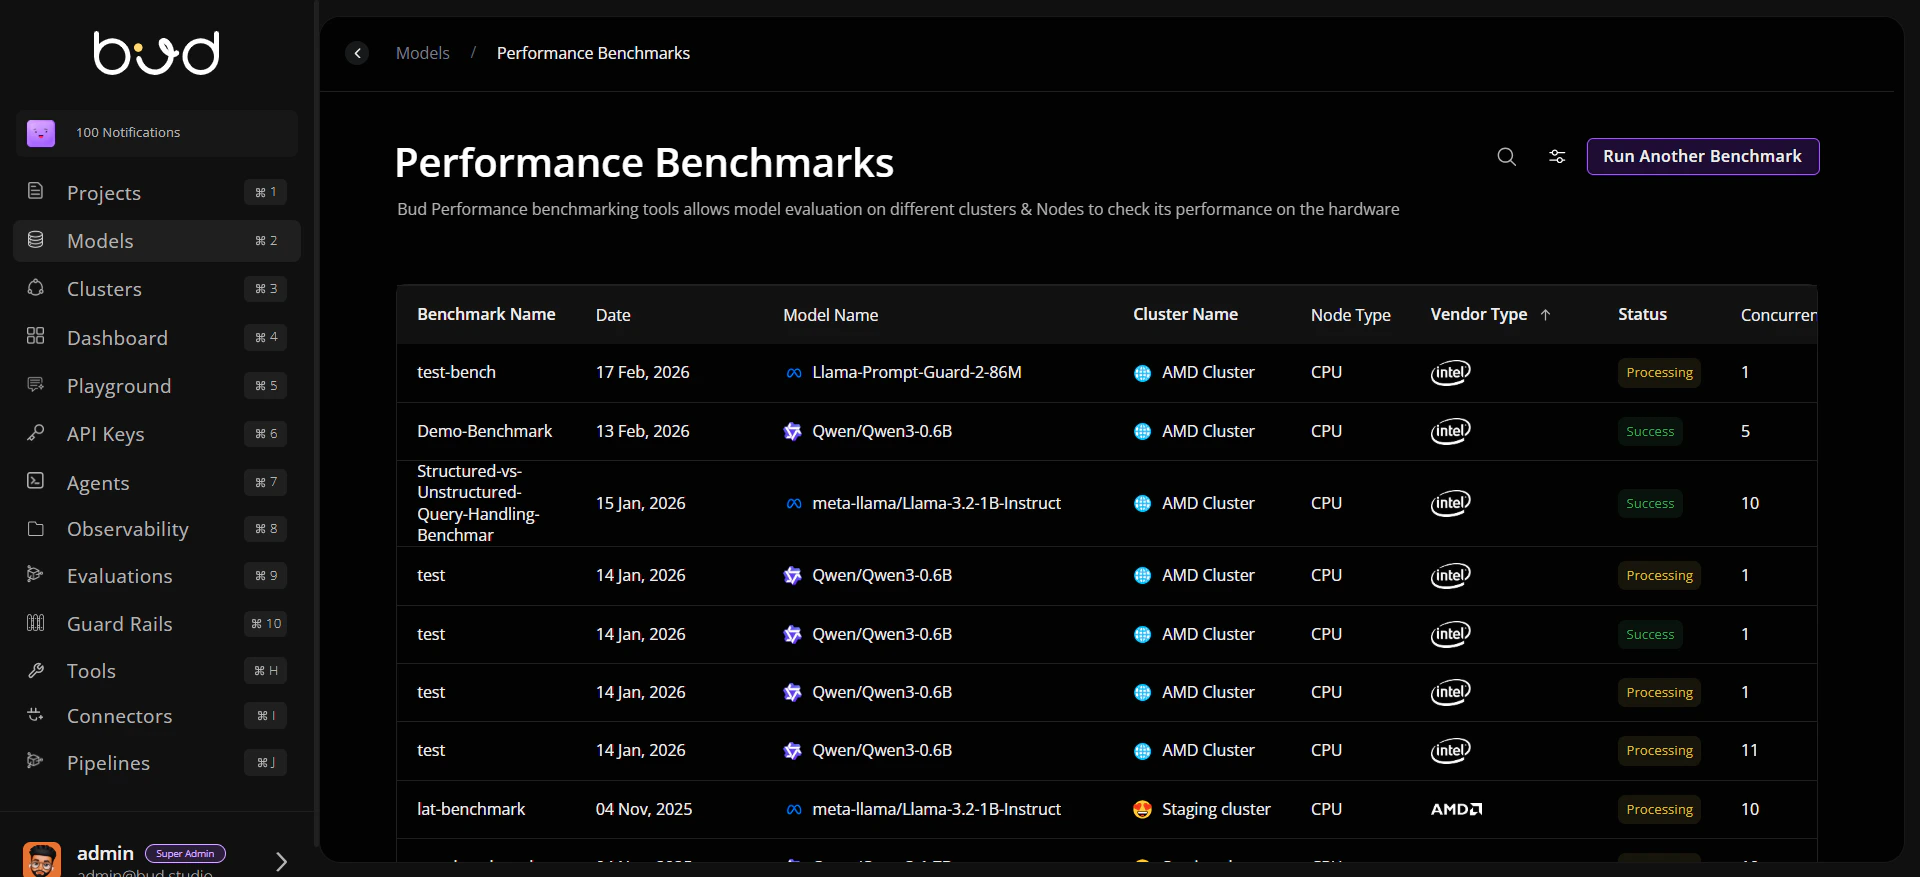Open Projects in the sidebar
Screen dimensions: 1920x877
pos(157,192)
